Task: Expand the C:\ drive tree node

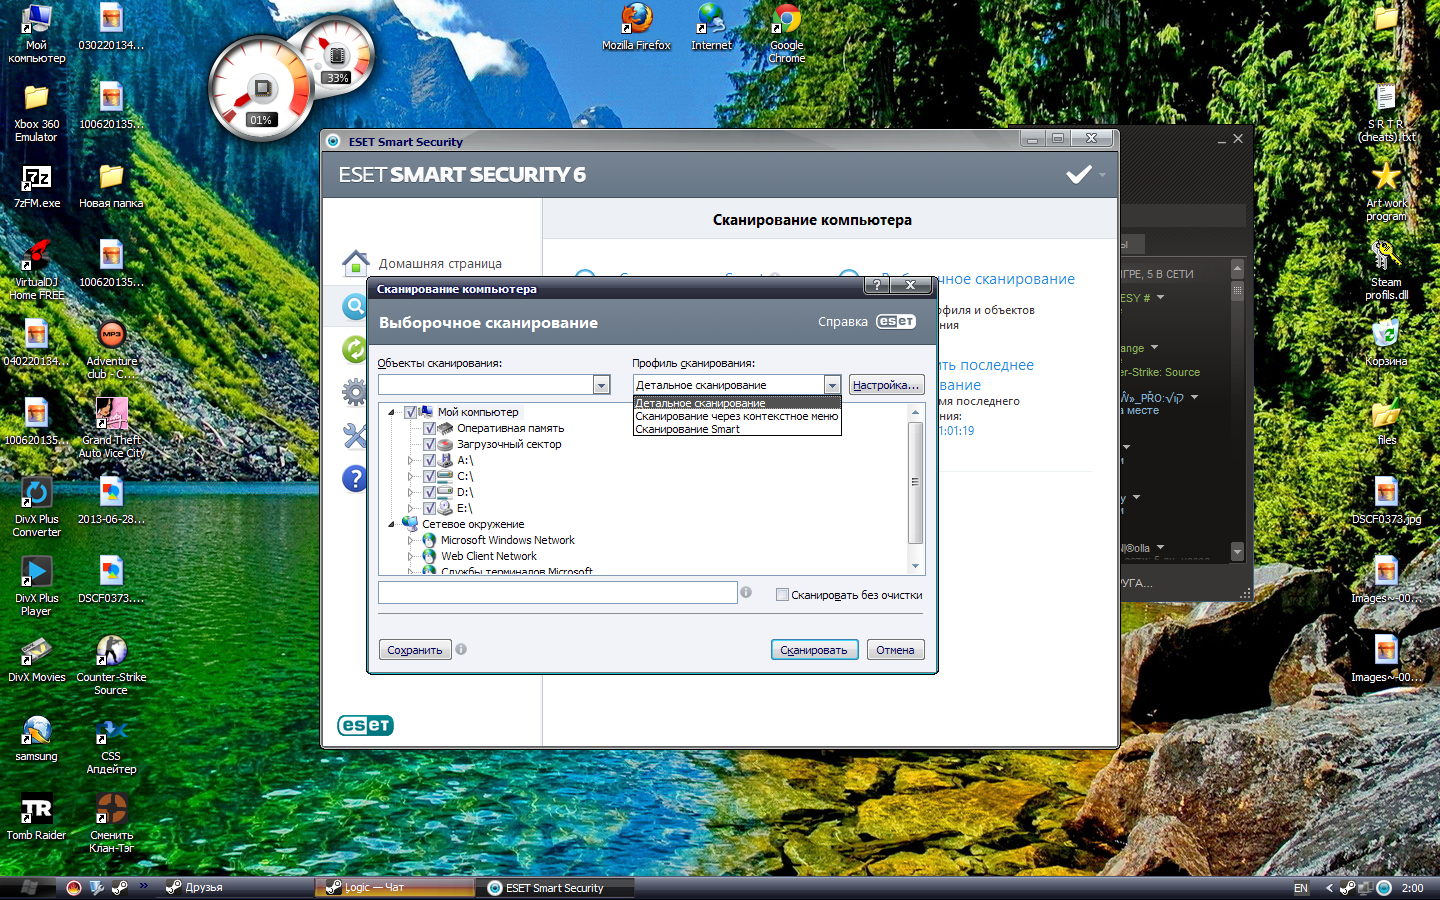Action: coord(410,476)
